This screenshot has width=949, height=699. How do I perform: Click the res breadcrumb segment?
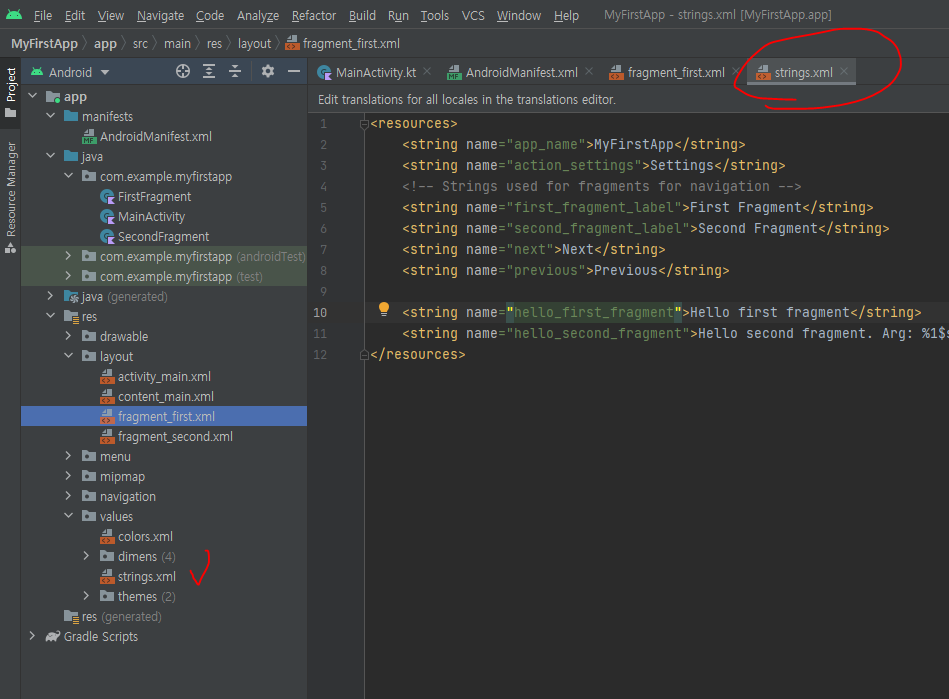214,44
